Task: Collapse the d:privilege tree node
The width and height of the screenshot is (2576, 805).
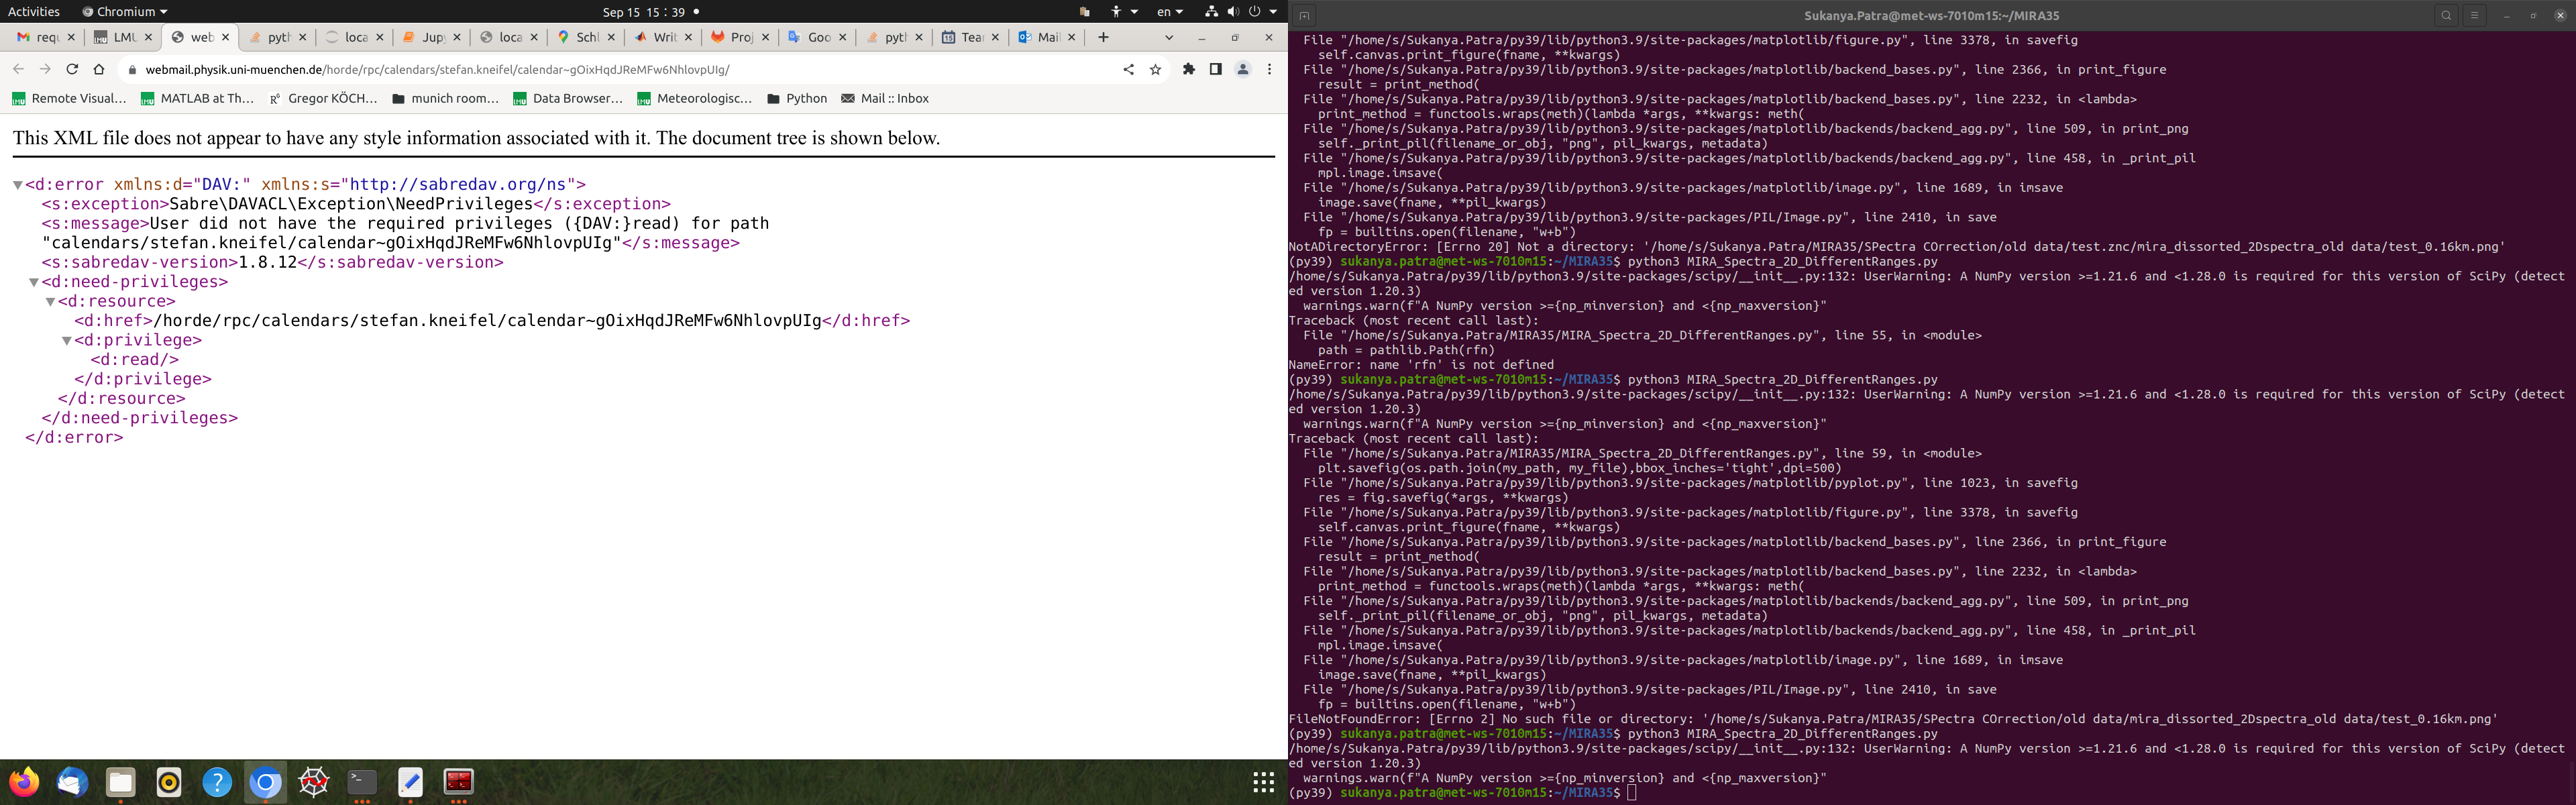Action: pos(67,341)
